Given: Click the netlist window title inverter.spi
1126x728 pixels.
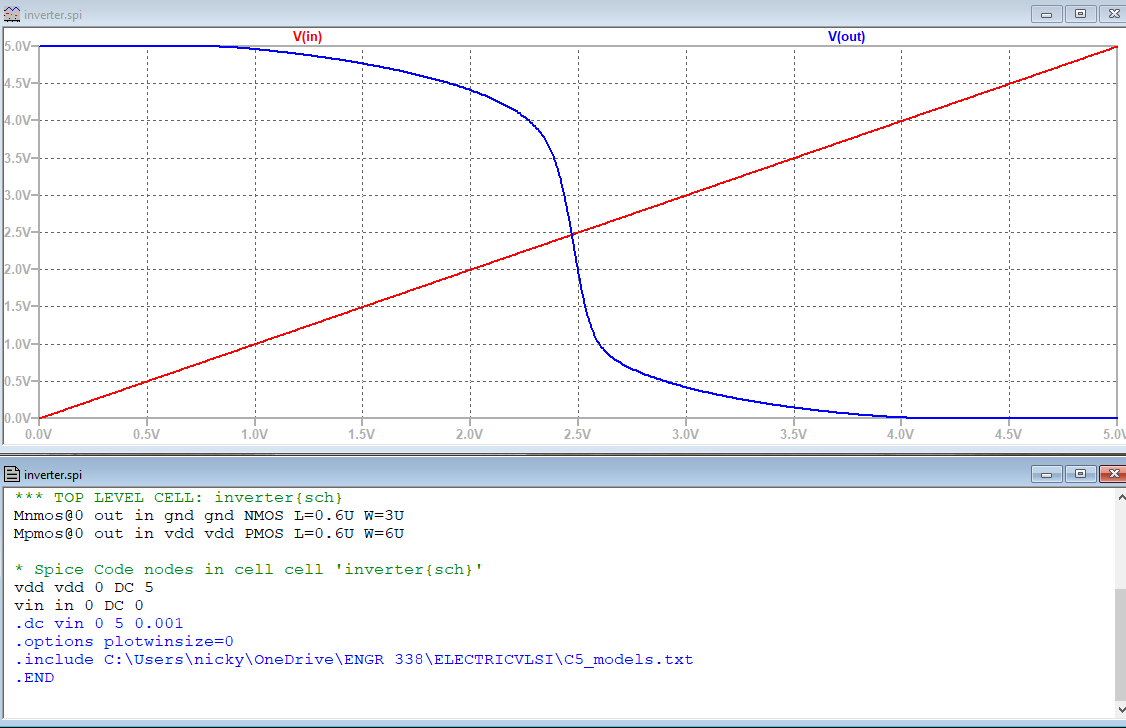Looking at the screenshot, I should point(53,475).
